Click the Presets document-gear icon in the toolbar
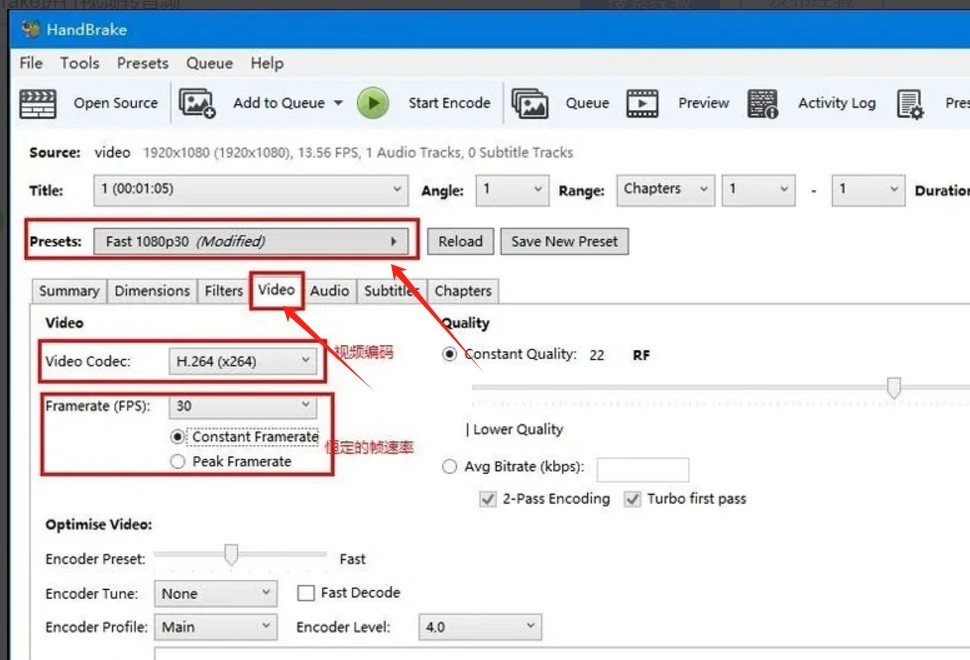The height and width of the screenshot is (660, 970). (x=910, y=103)
